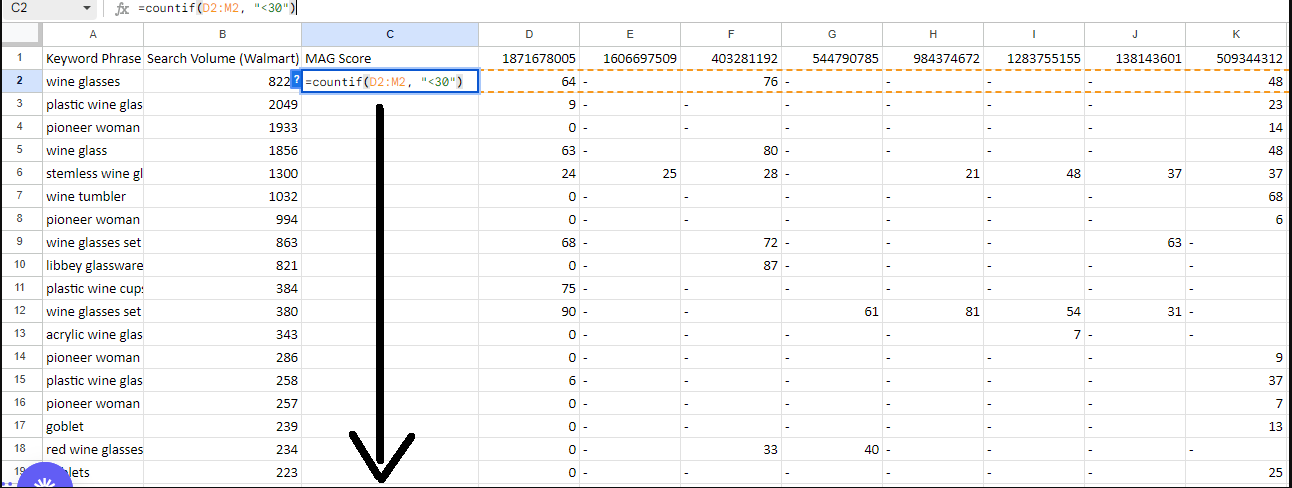Click cell with value 87 in column F

pos(731,265)
